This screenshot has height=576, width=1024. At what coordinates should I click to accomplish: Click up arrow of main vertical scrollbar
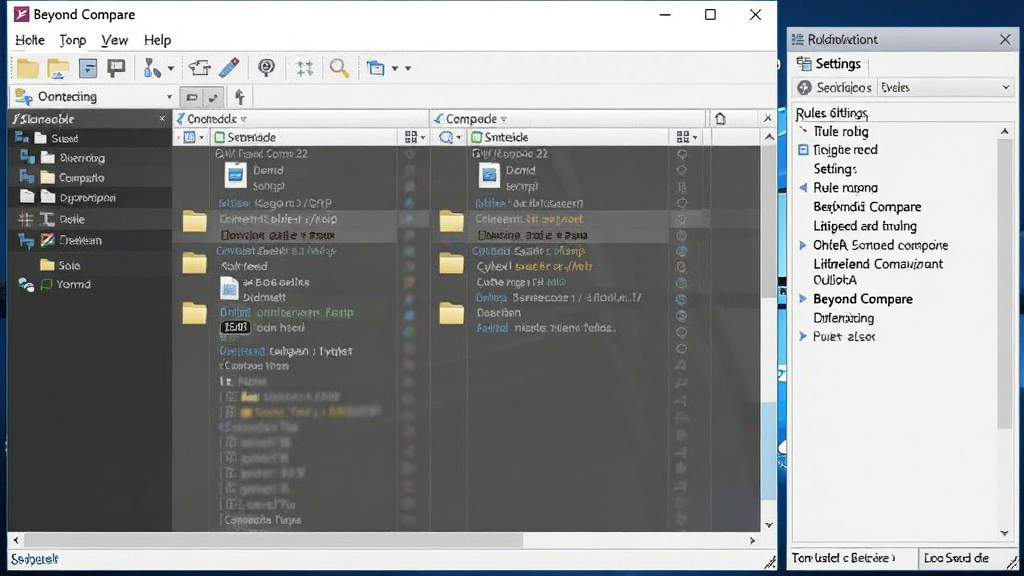pyautogui.click(x=769, y=136)
